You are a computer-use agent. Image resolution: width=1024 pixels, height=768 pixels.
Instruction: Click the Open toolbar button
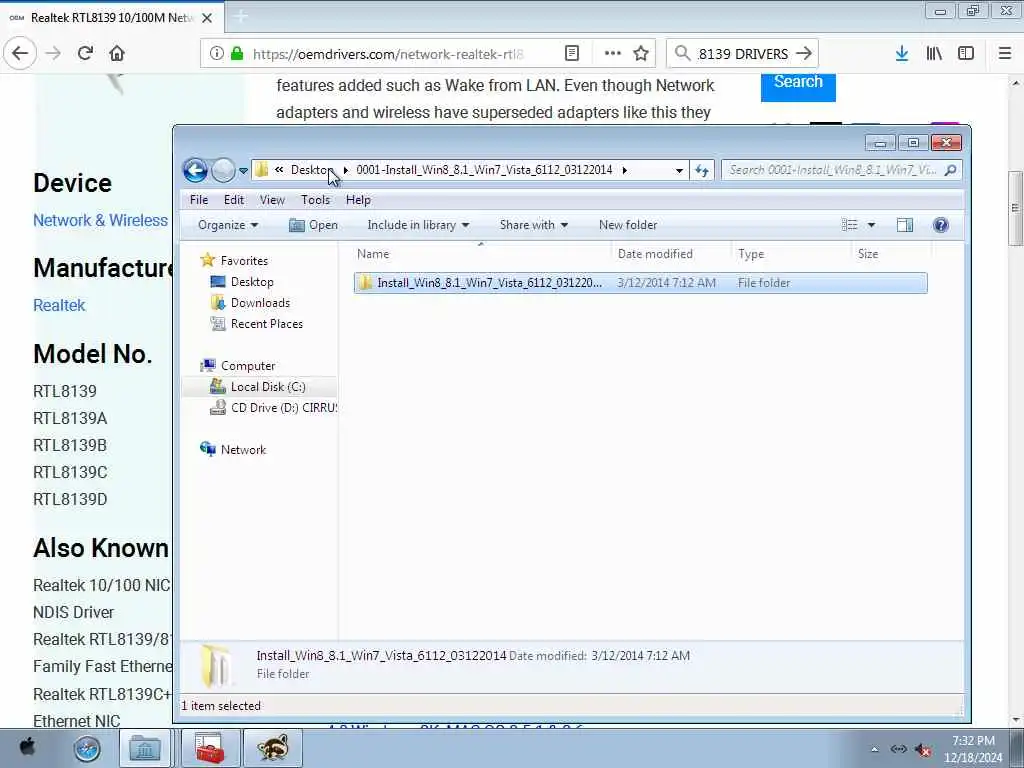tap(313, 225)
